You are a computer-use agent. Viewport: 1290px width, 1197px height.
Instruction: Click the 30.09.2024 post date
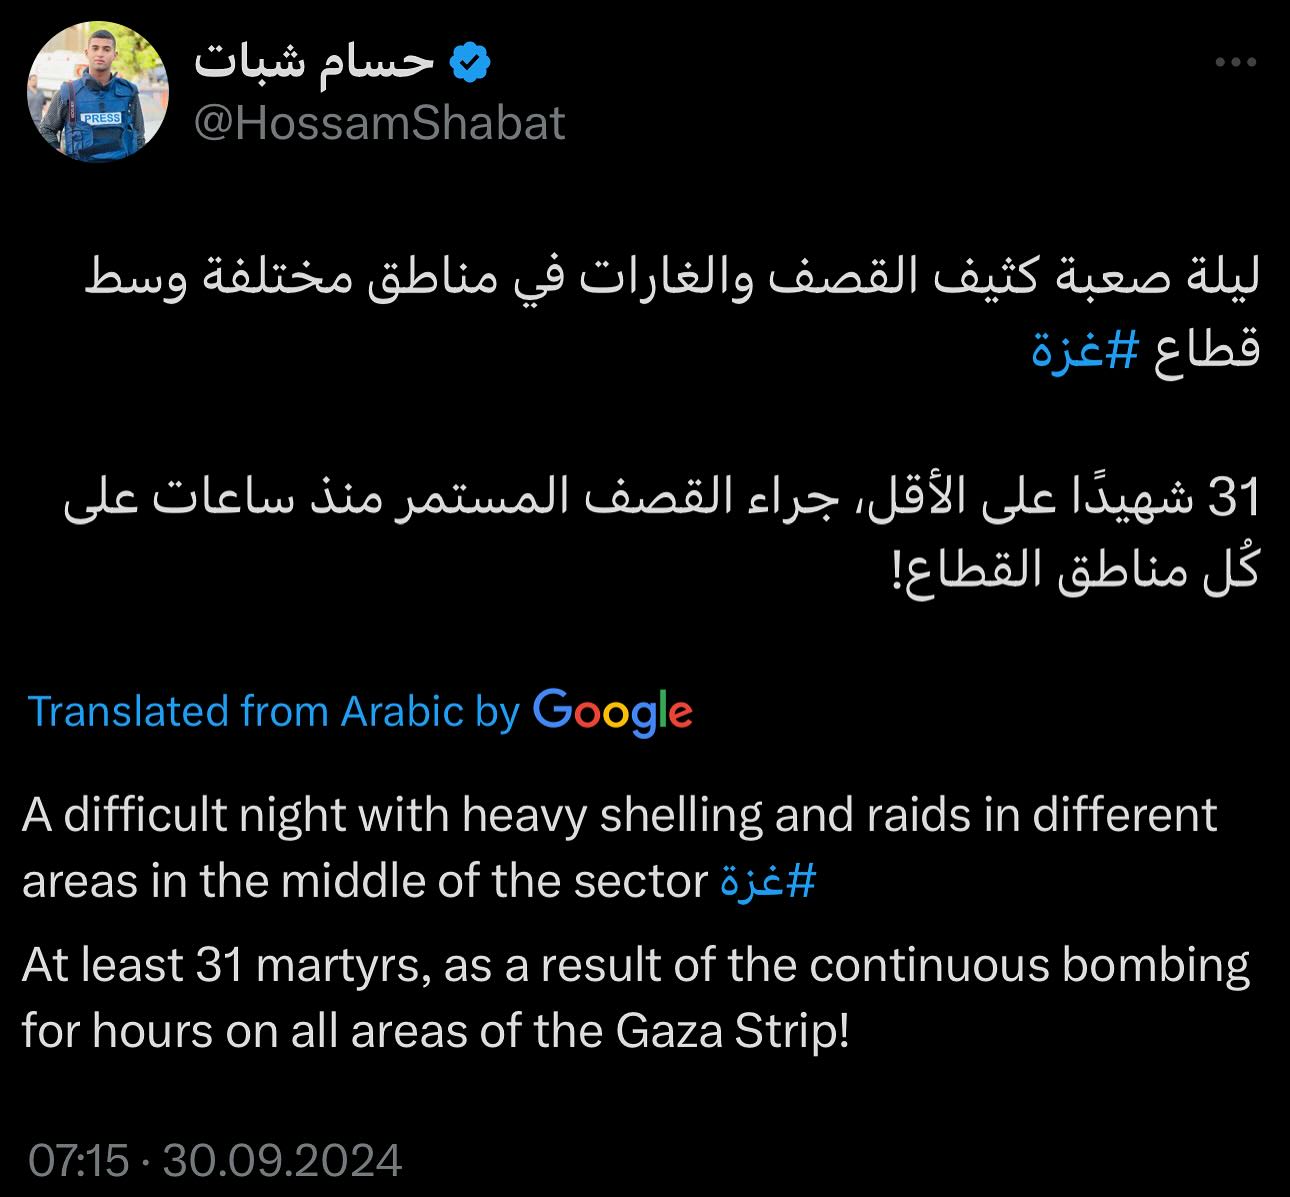point(282,1161)
